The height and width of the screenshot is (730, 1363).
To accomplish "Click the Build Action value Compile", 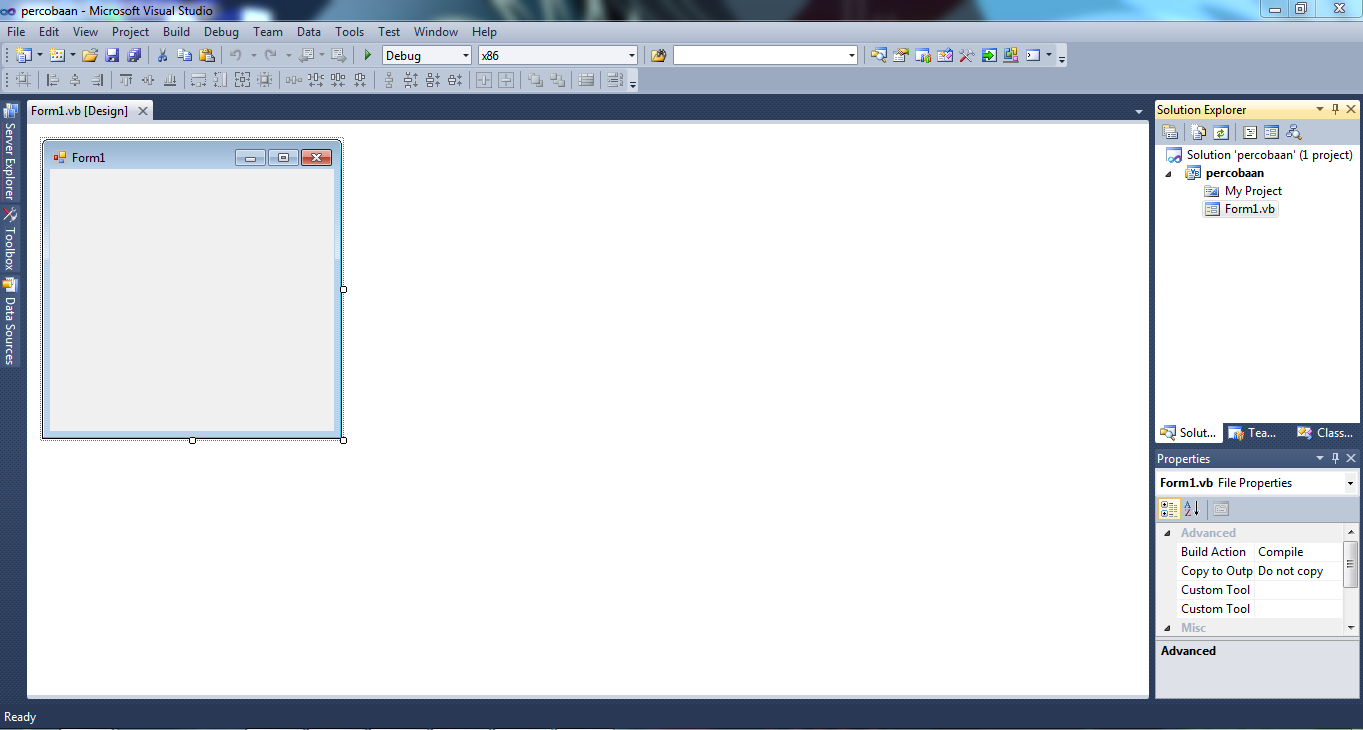I will pos(1280,551).
